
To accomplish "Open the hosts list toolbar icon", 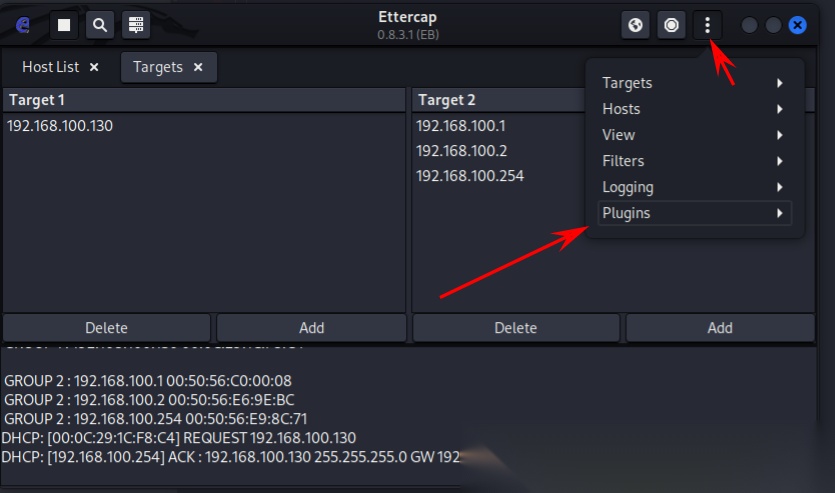I will (136, 25).
